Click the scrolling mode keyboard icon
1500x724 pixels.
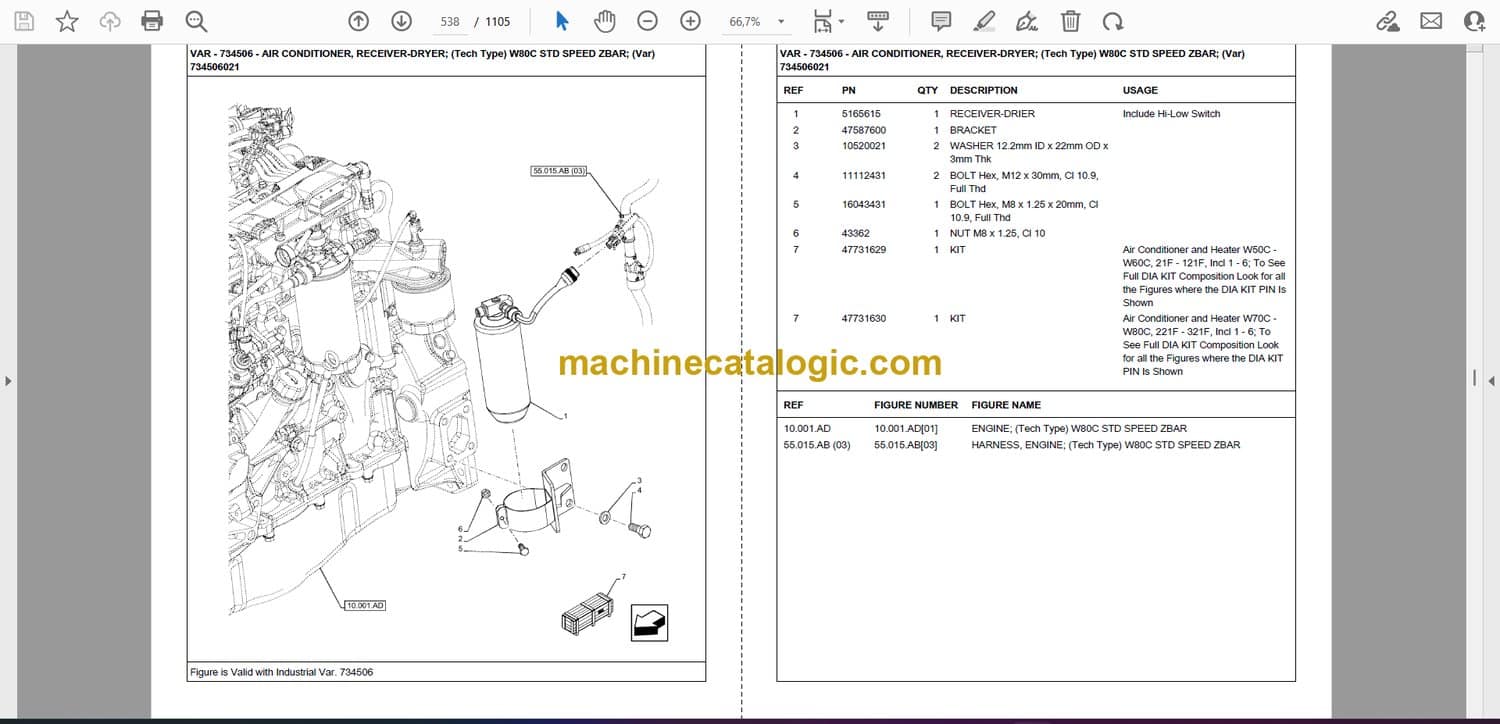click(878, 21)
